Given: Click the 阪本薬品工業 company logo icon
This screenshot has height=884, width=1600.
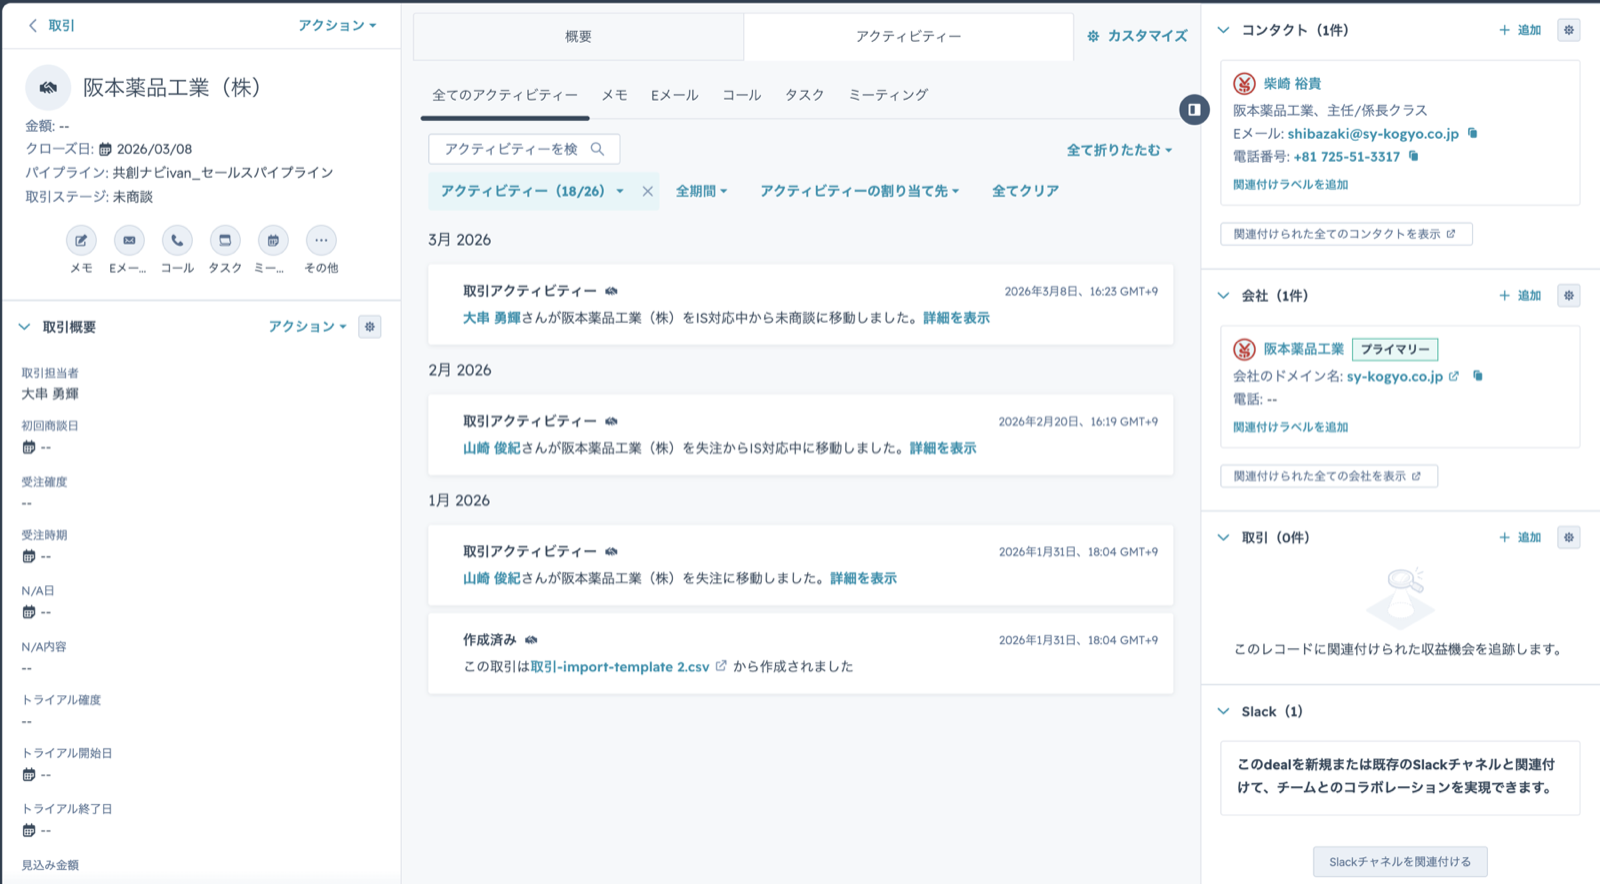Looking at the screenshot, I should coord(1244,349).
